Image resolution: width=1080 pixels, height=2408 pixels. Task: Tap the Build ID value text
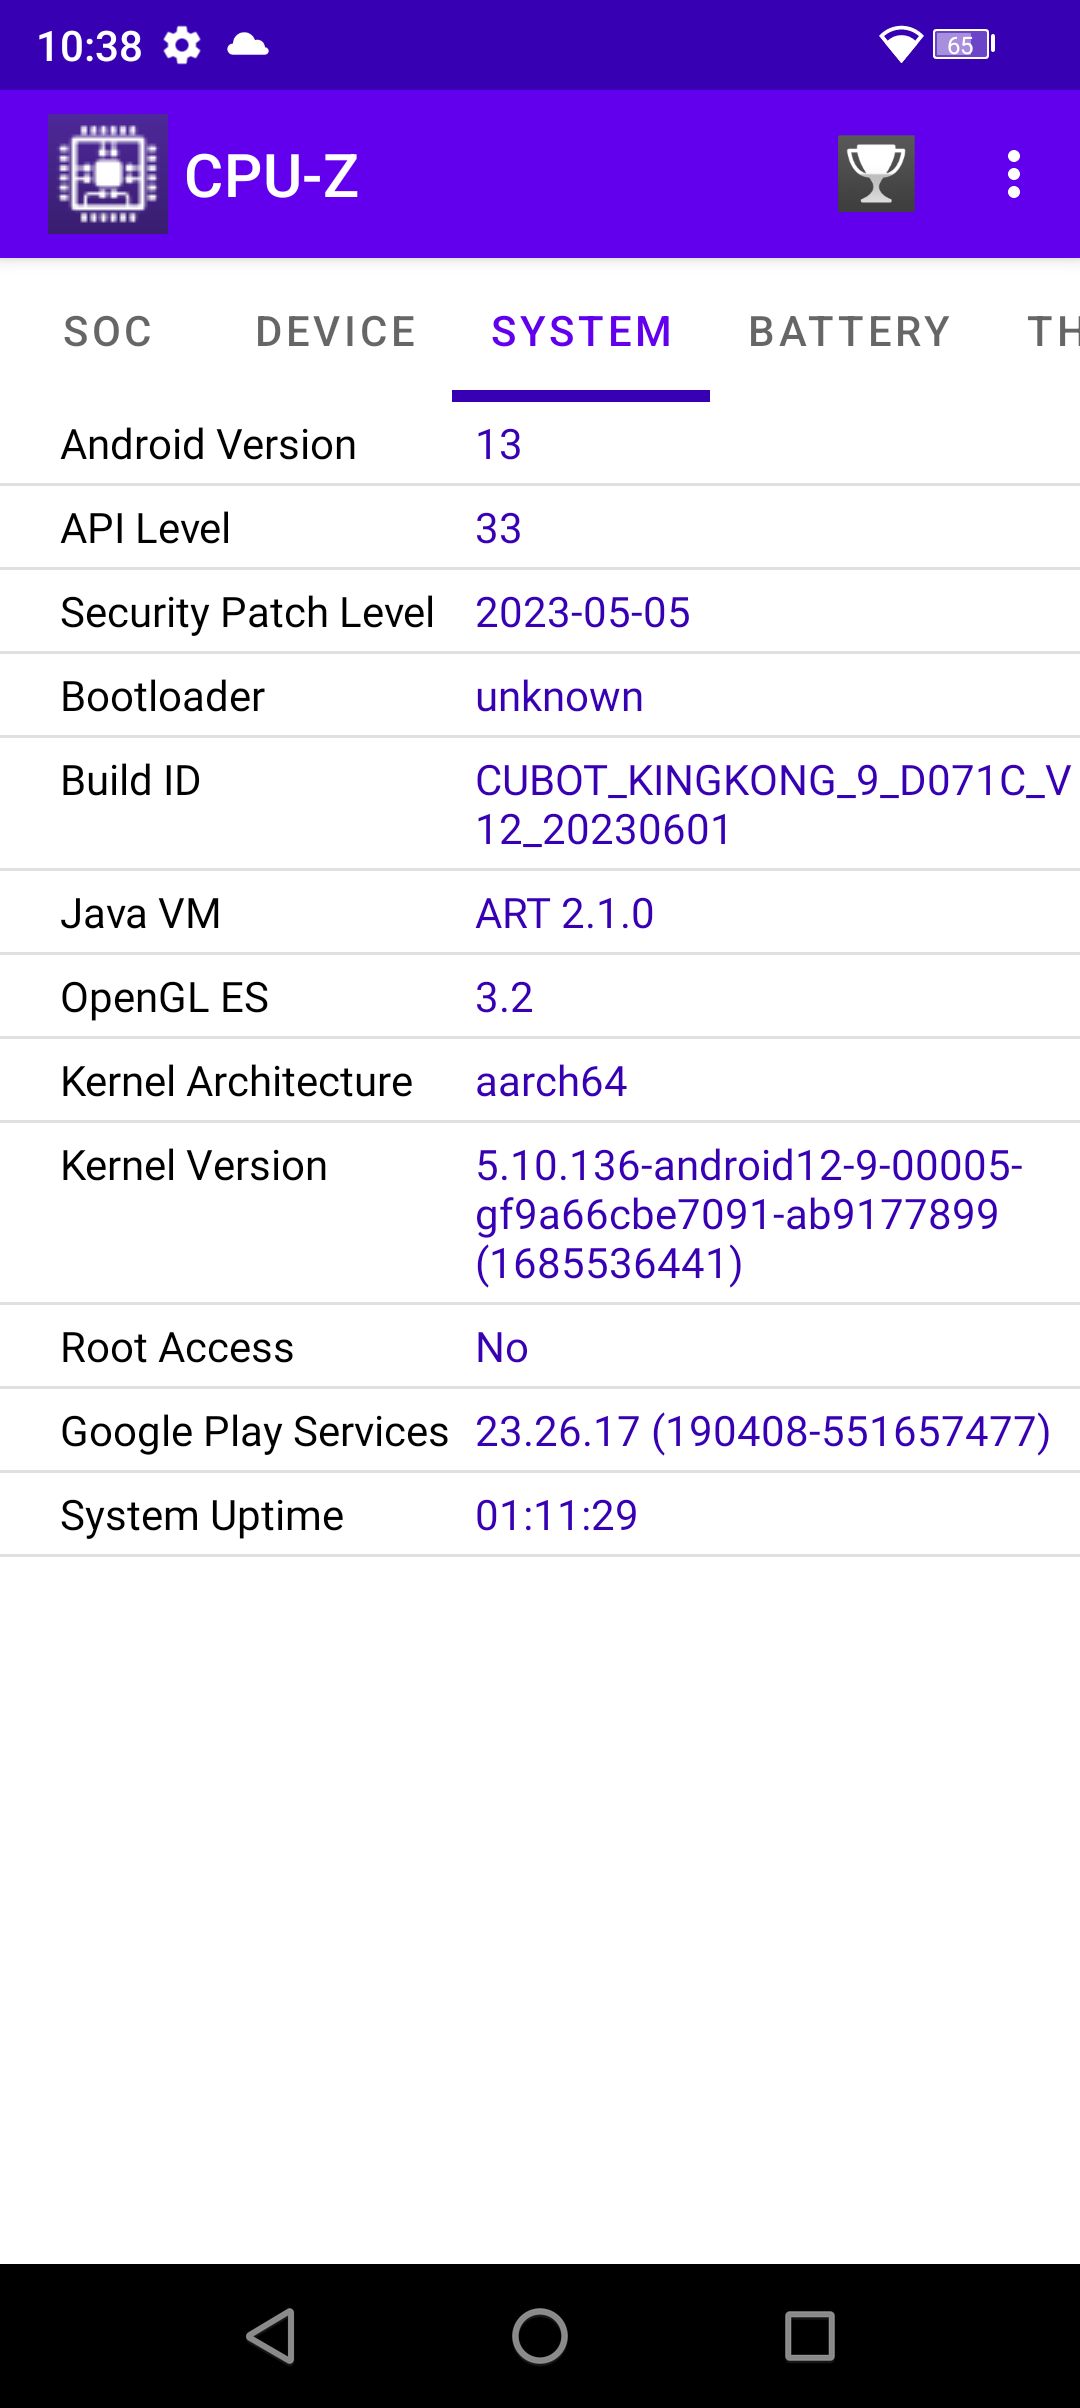tap(772, 805)
